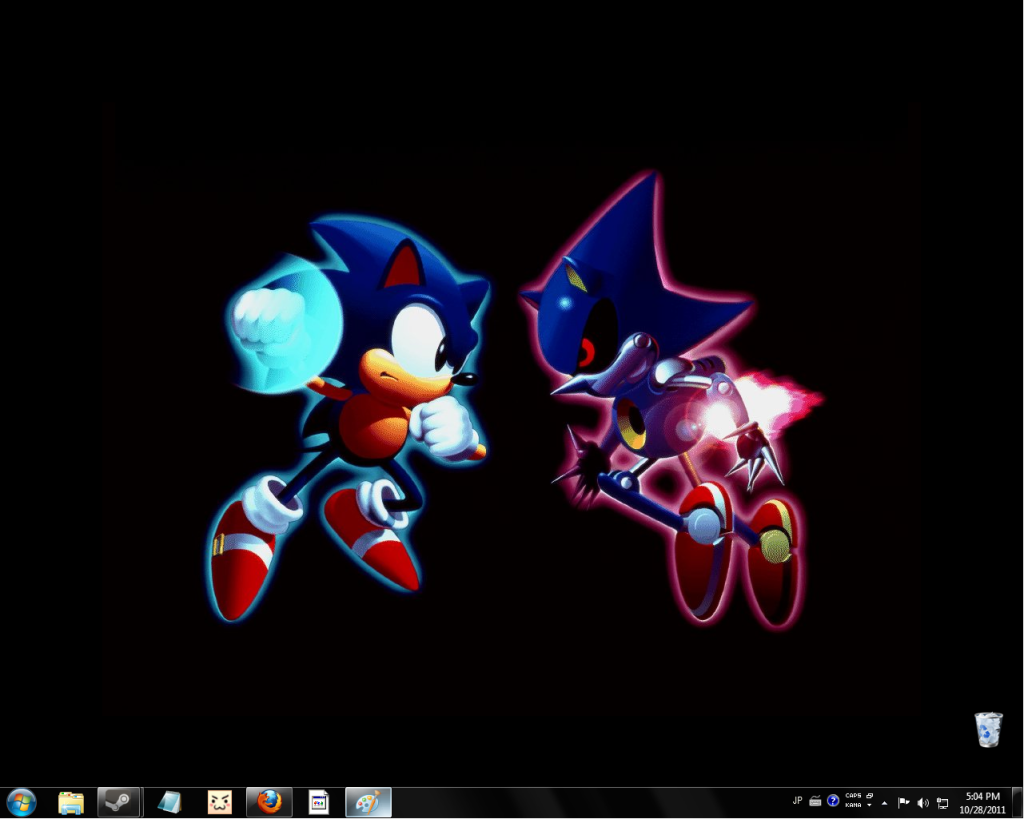Viewport: 1024px width, 819px height.
Task: Restore the language bar
Action: coord(870,796)
